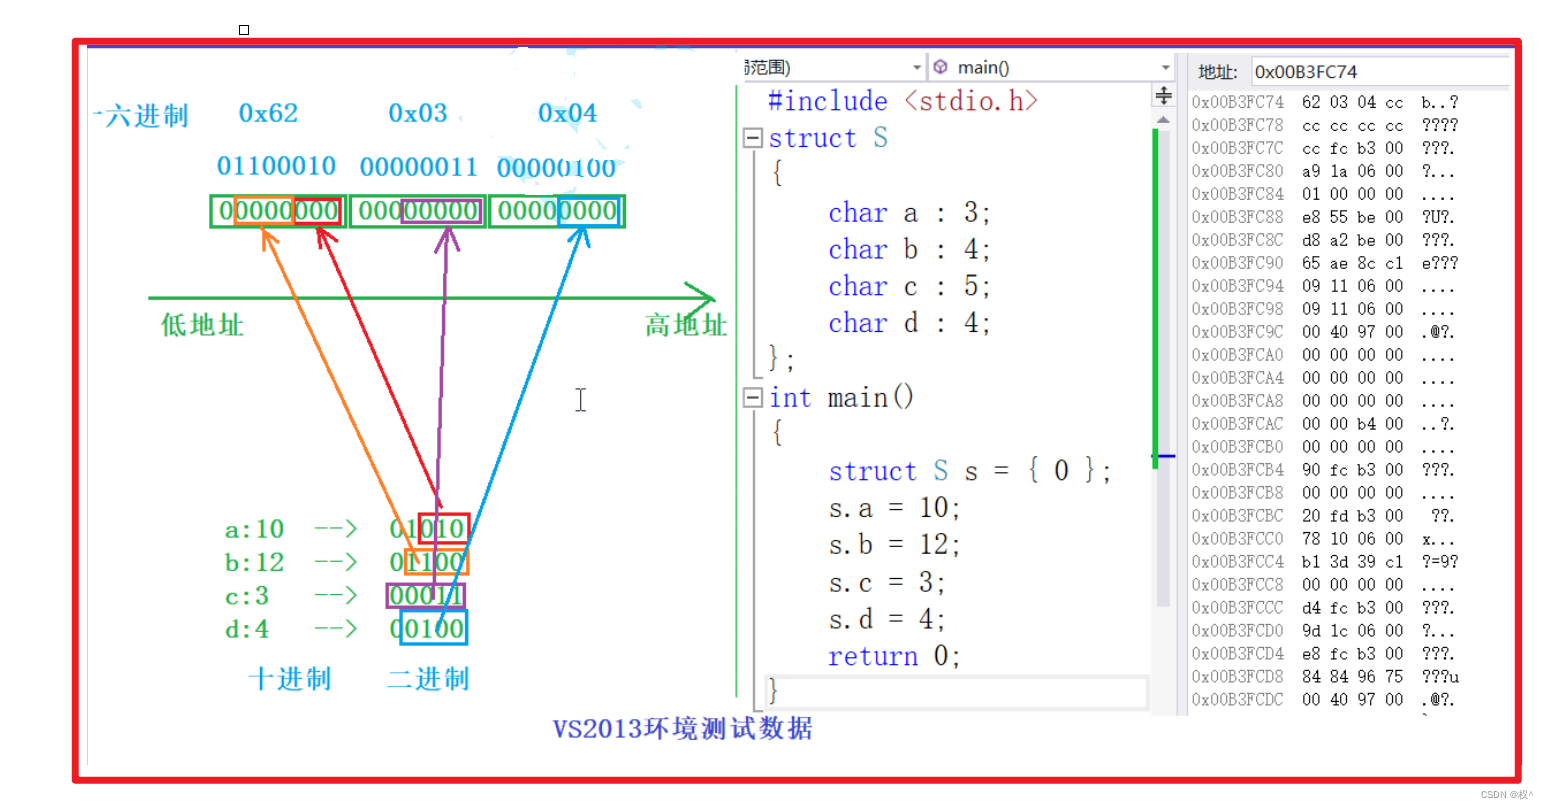Select memory row 0x00B3FCC4
Image resolution: width=1548 pixels, height=809 pixels.
[x=1325, y=562]
